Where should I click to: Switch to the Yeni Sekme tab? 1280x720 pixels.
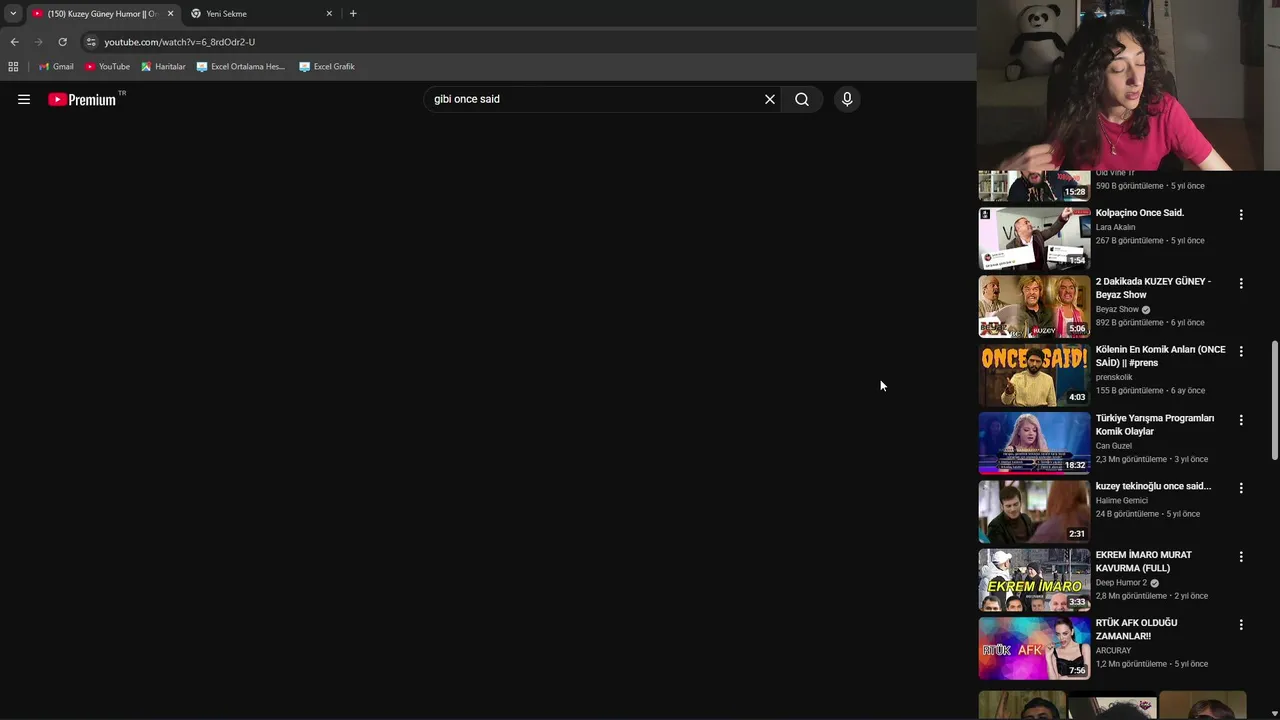click(260, 14)
